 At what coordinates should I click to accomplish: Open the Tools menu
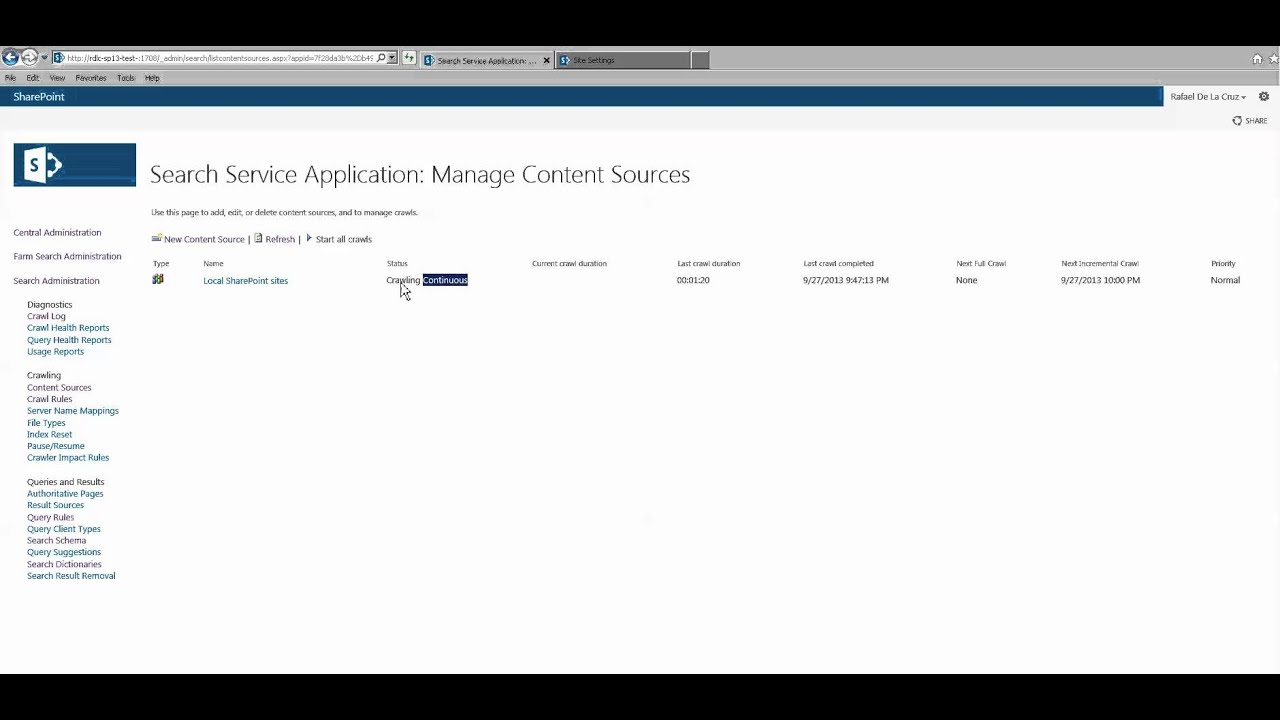[126, 78]
